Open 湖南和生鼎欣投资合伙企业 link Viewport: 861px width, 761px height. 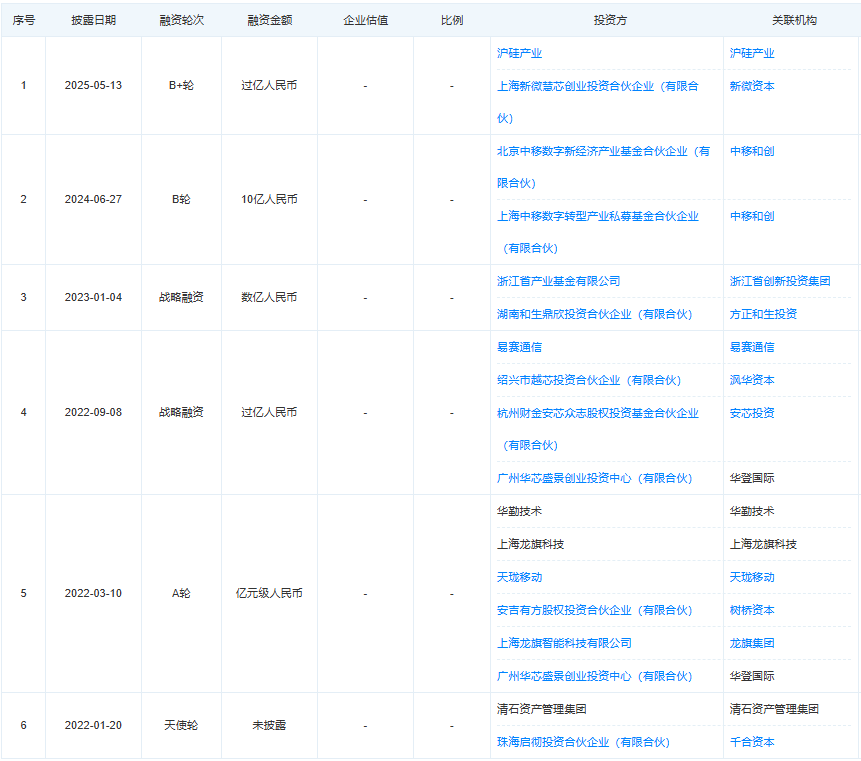[x=594, y=315]
